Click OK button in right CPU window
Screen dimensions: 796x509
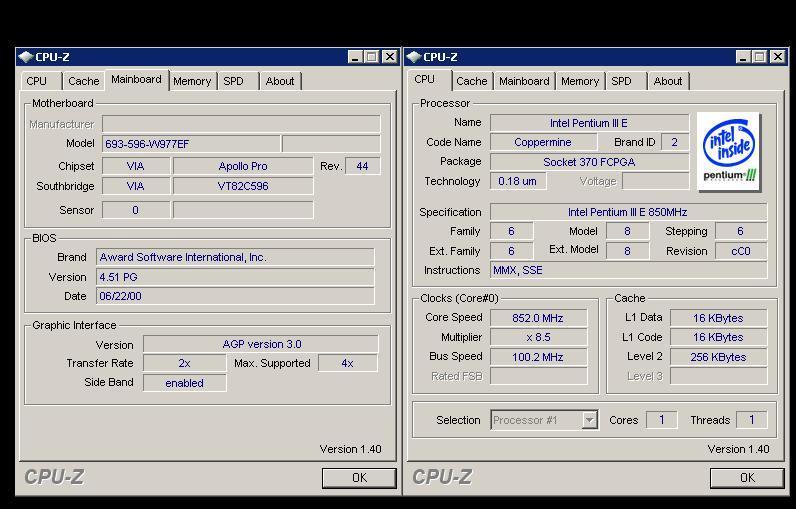pos(747,478)
